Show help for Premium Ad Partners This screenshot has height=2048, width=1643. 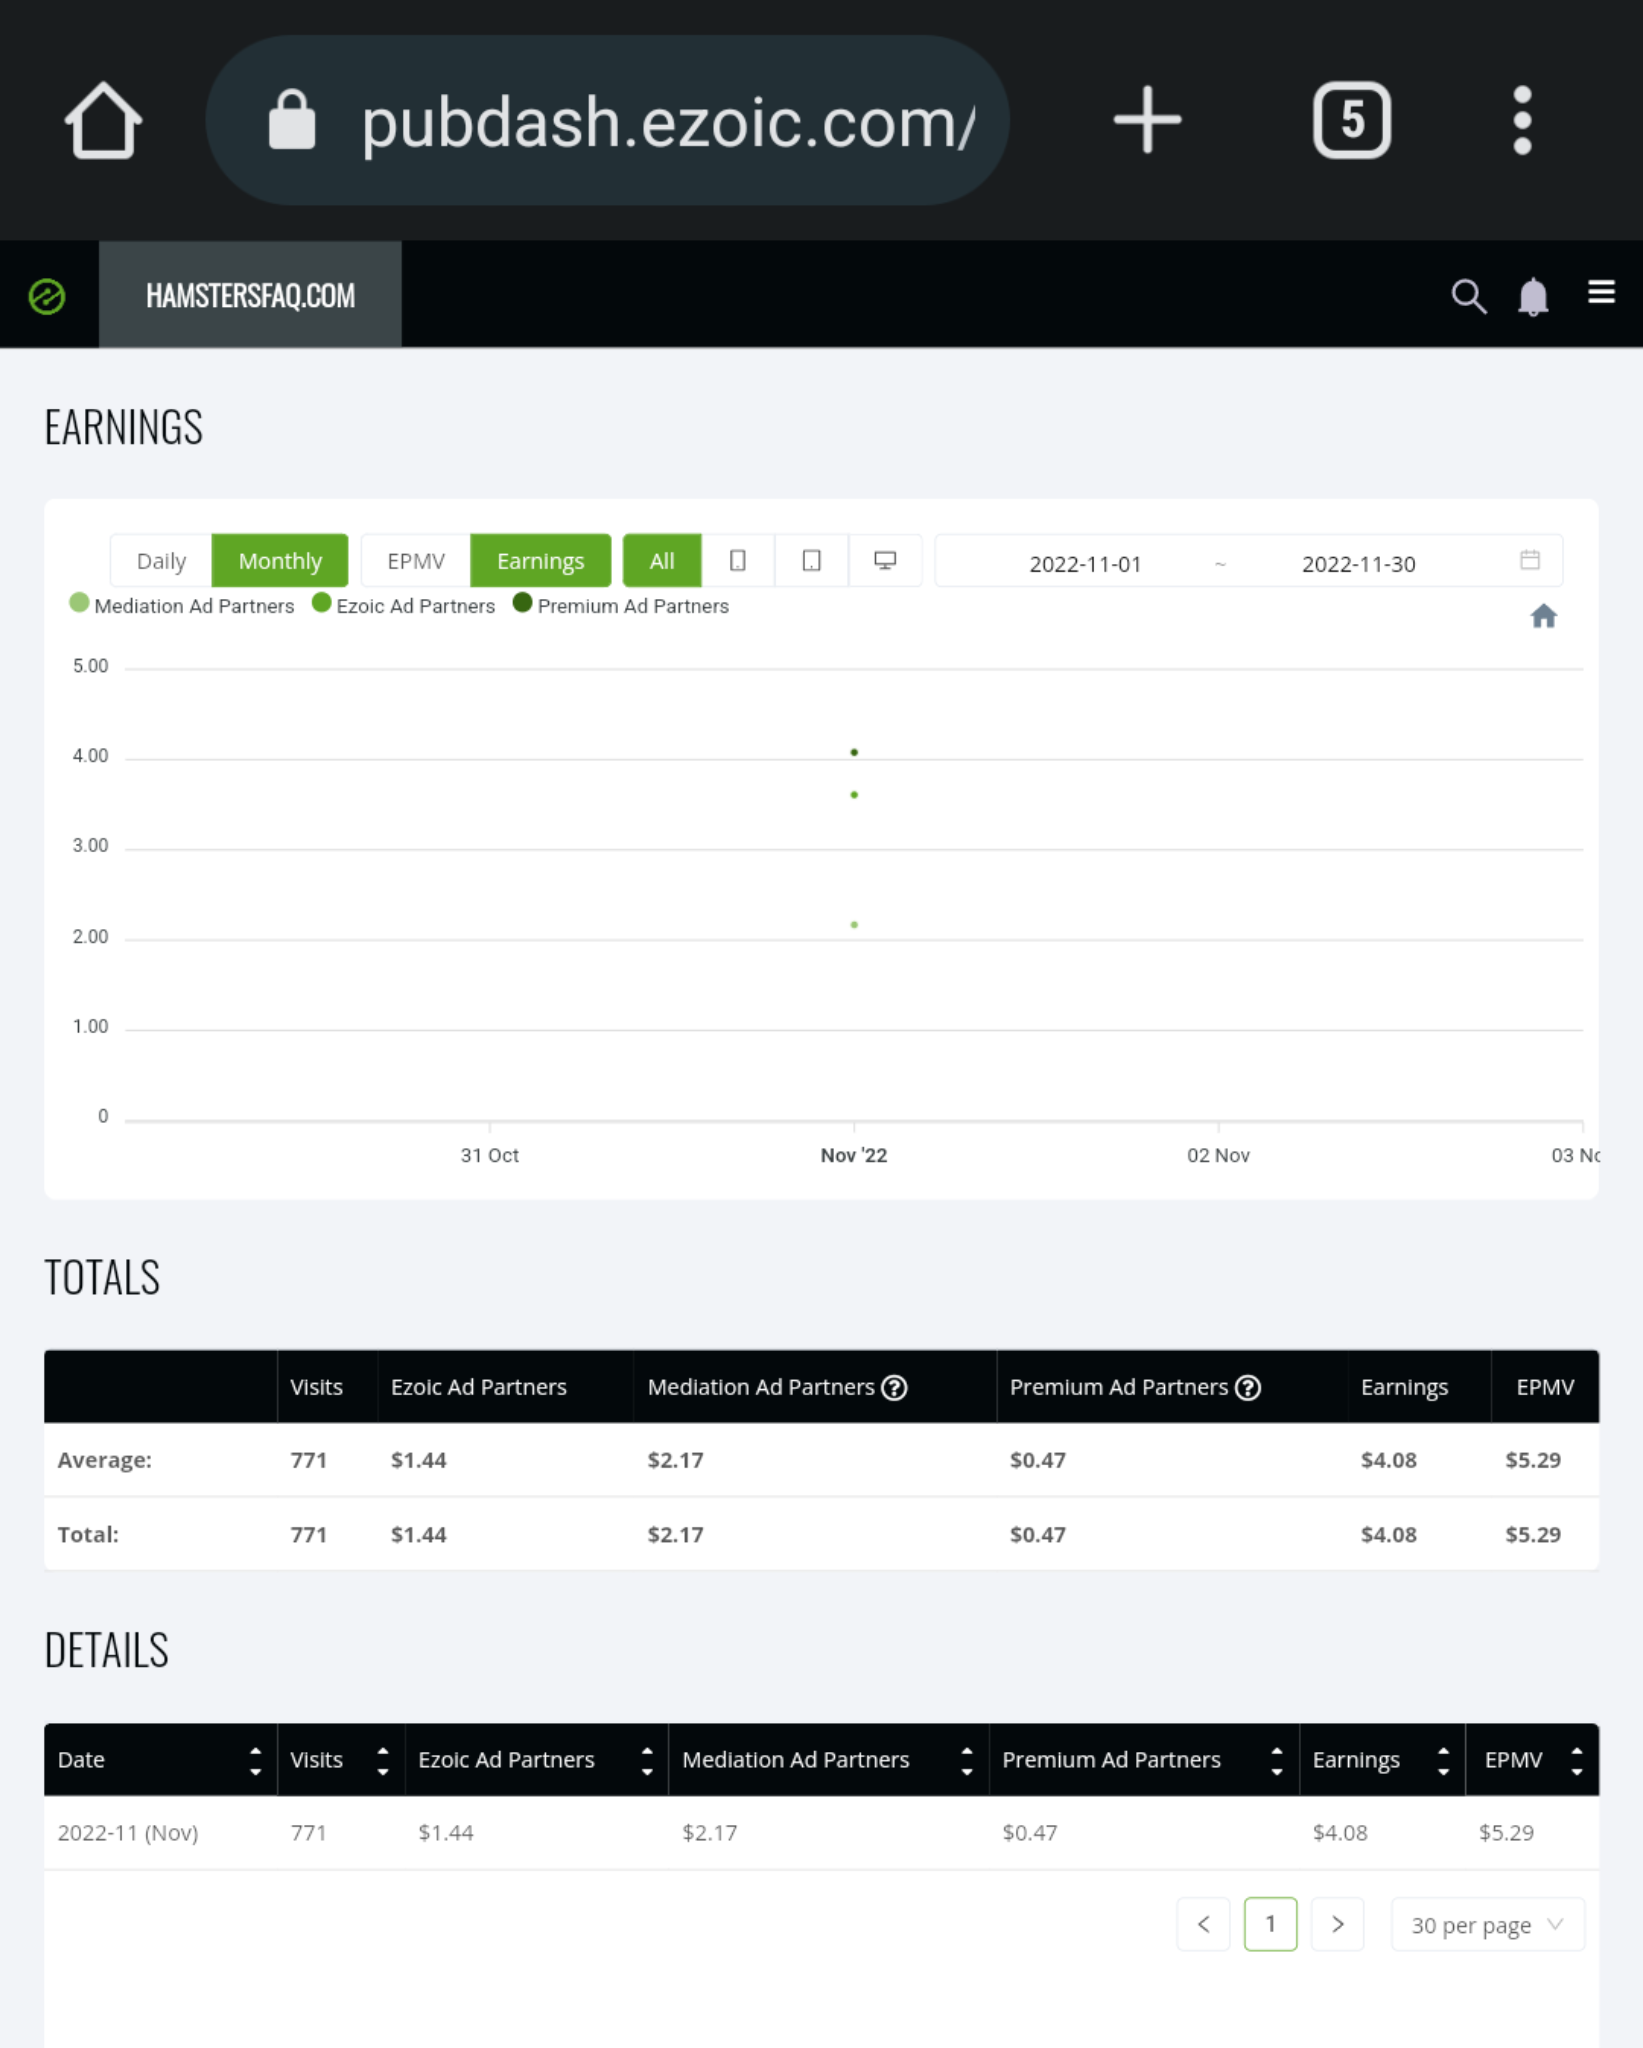pos(1248,1388)
